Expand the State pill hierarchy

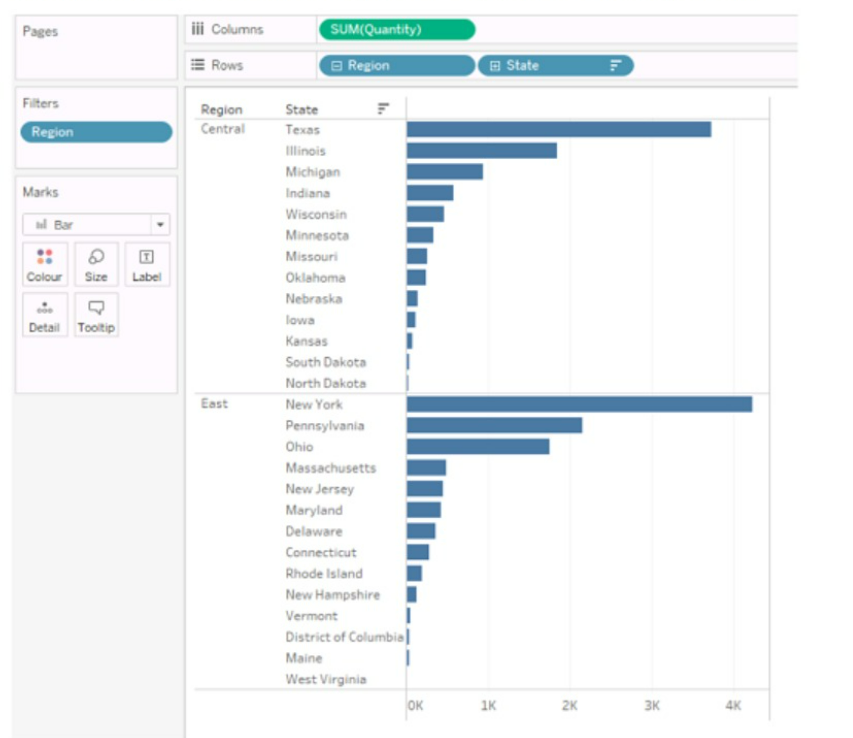(494, 66)
